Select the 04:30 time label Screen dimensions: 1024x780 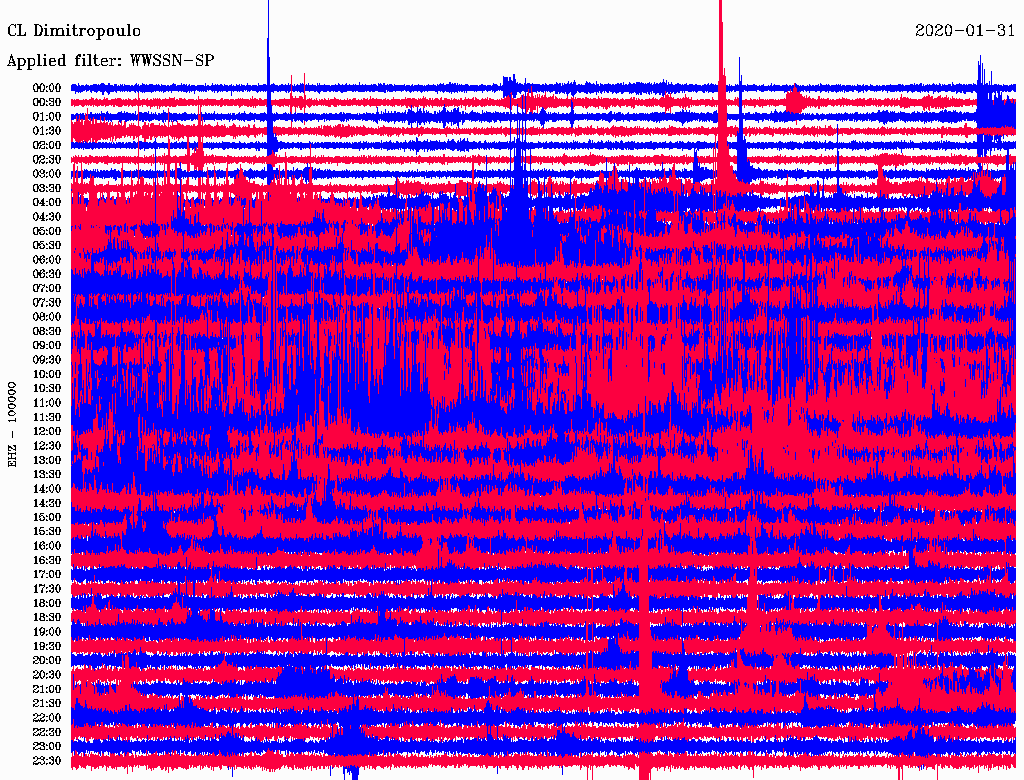click(x=47, y=216)
